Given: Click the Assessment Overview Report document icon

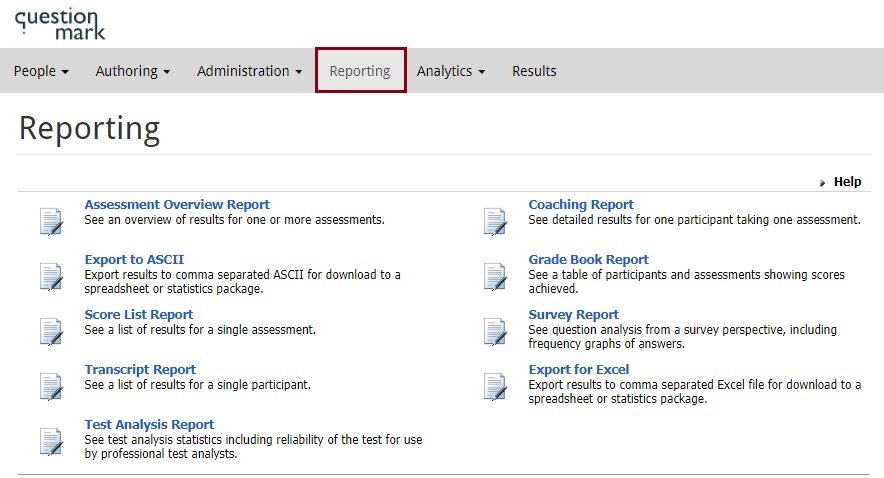Looking at the screenshot, I should click(x=51, y=221).
